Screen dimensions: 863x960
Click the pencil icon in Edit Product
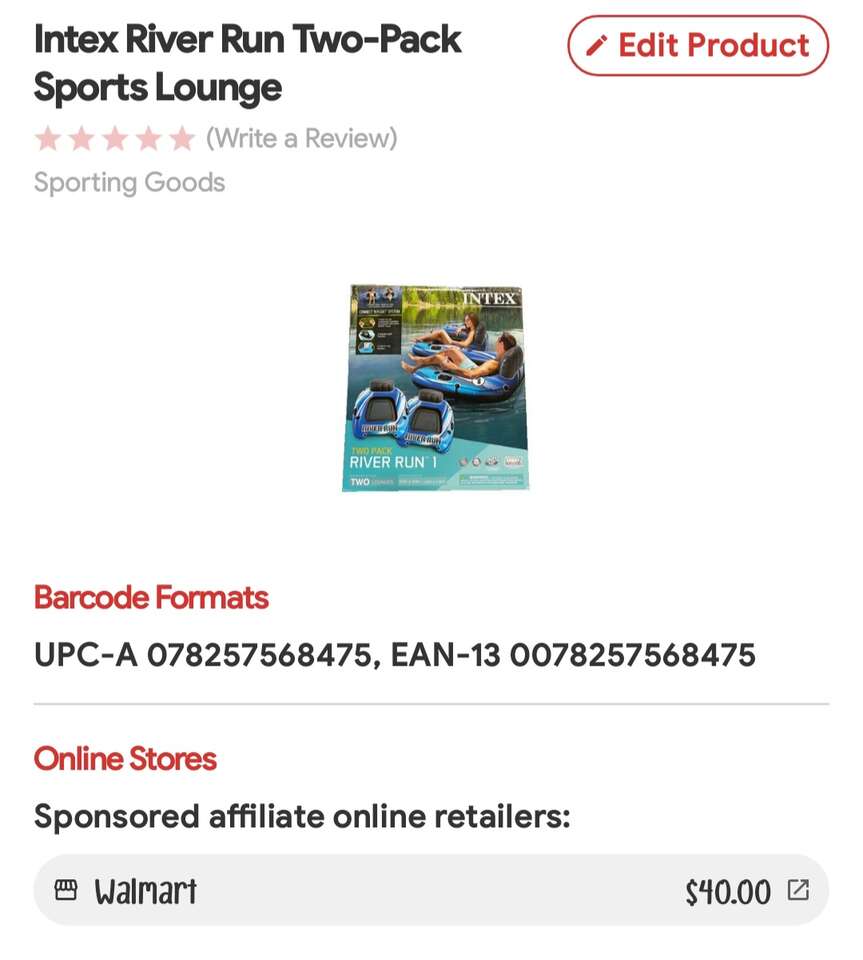pos(597,46)
